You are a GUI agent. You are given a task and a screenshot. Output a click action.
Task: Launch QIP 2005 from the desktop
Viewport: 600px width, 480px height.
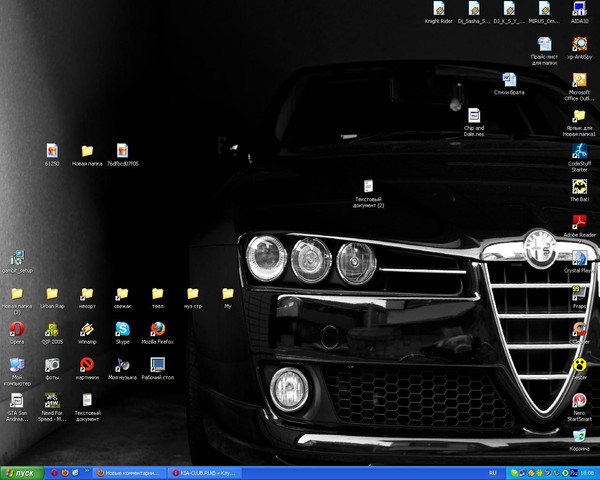point(52,329)
